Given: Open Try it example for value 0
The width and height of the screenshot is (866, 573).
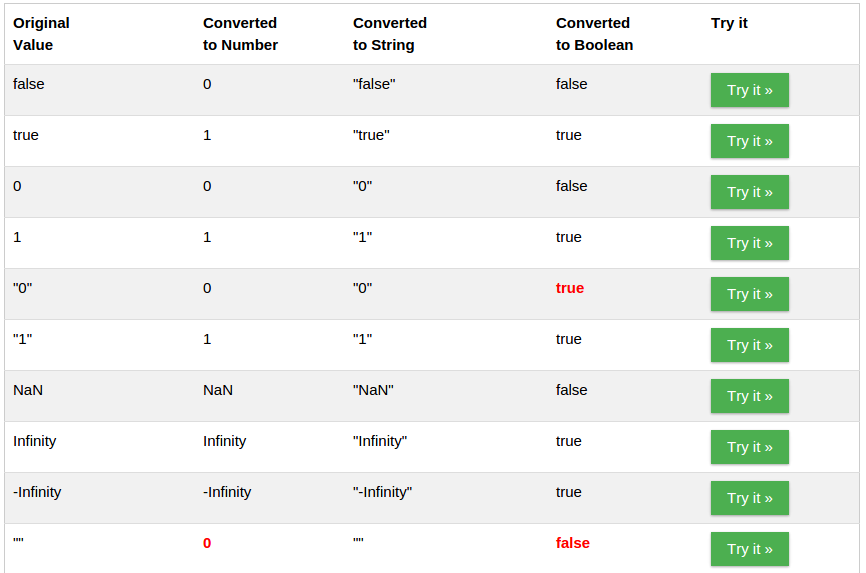Looking at the screenshot, I should point(749,192).
